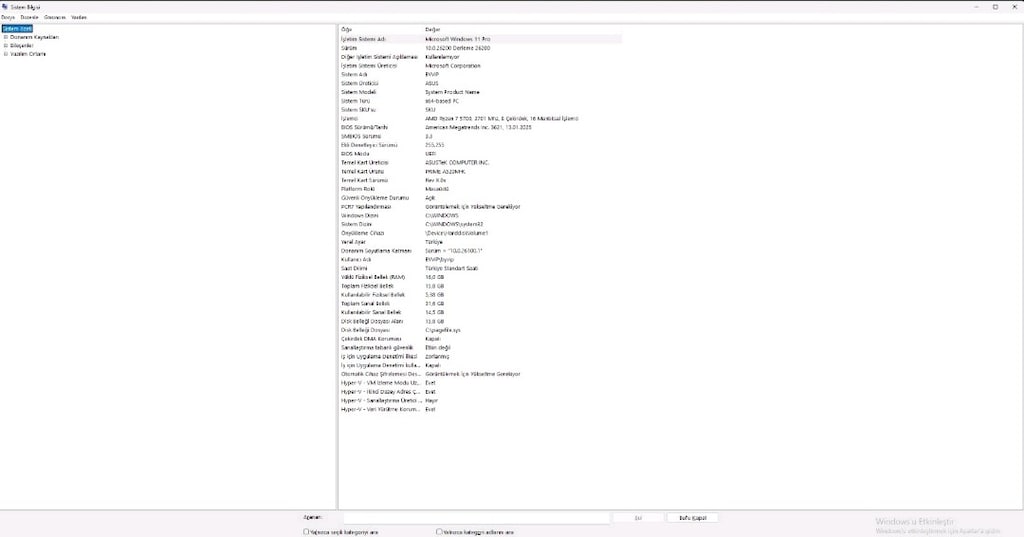Select the Türkiye Standart Saati value
1024x537 pixels.
click(451, 268)
